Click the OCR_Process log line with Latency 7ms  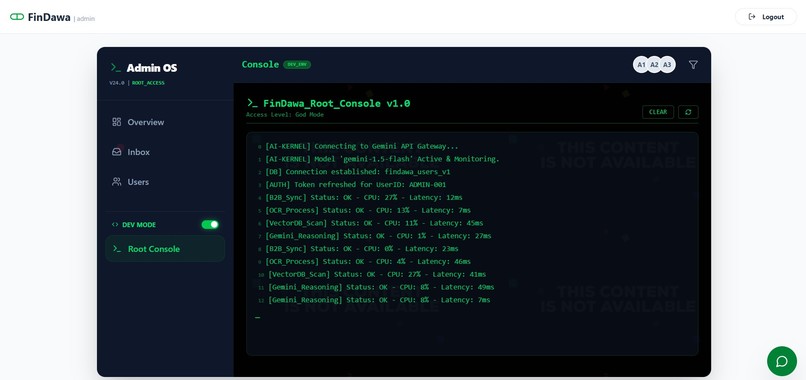[368, 211]
